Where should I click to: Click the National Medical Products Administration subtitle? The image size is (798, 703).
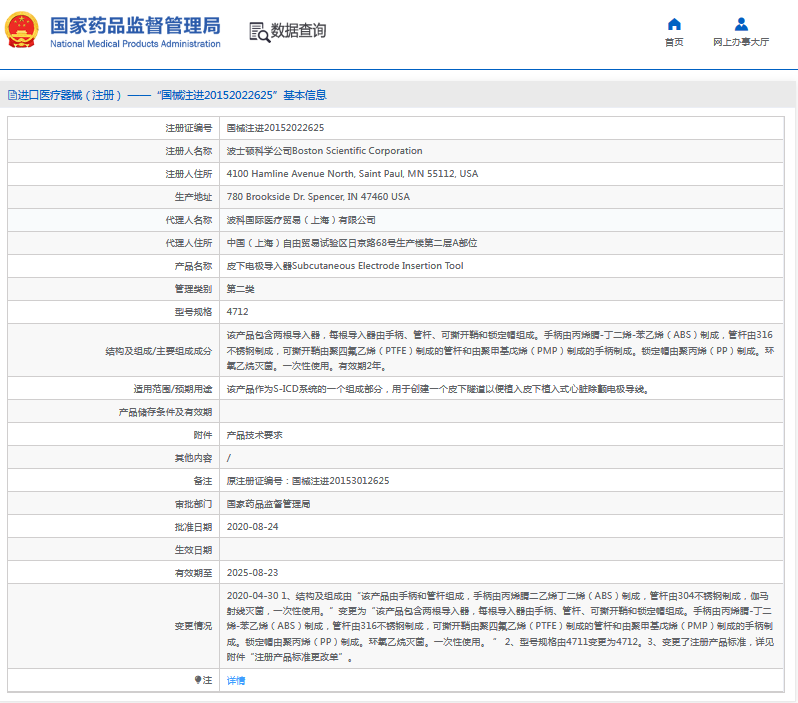click(x=134, y=44)
